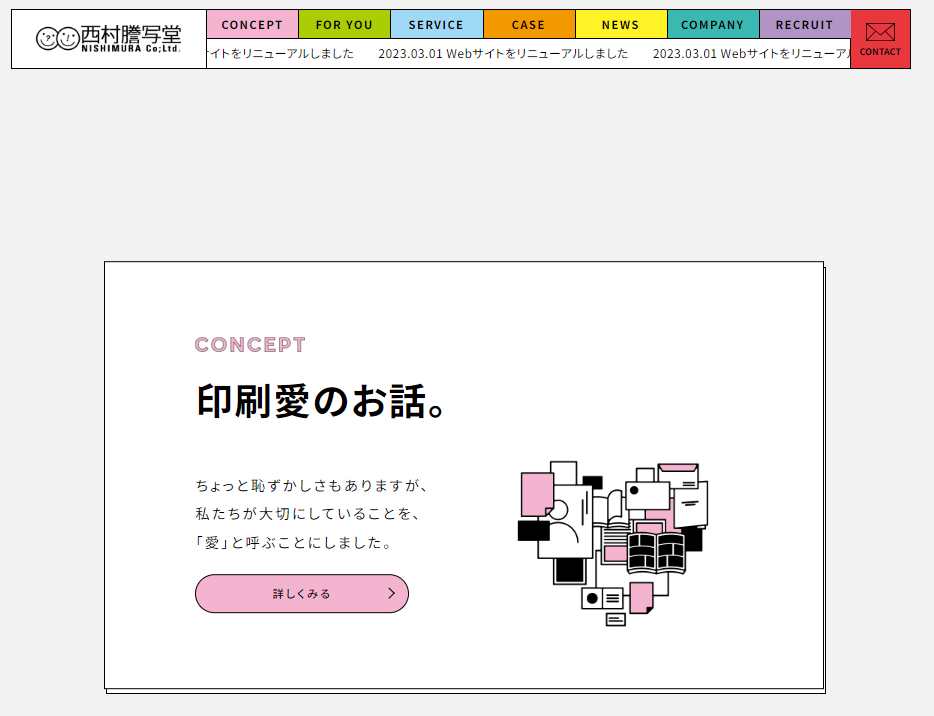Screen dimensions: 934x716
Task: Click the 西村謄写堂 NISHIMURA logo text
Action: [x=130, y=39]
